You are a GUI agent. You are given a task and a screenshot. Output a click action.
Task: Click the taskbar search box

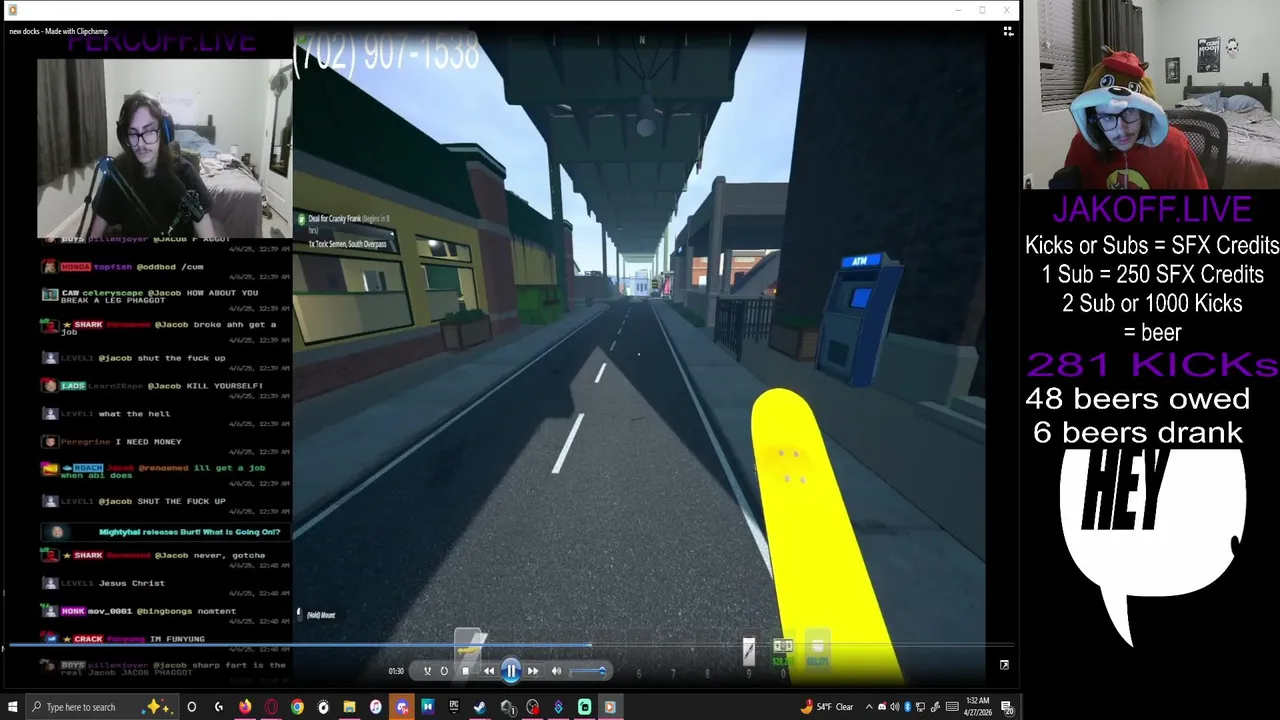coord(100,707)
